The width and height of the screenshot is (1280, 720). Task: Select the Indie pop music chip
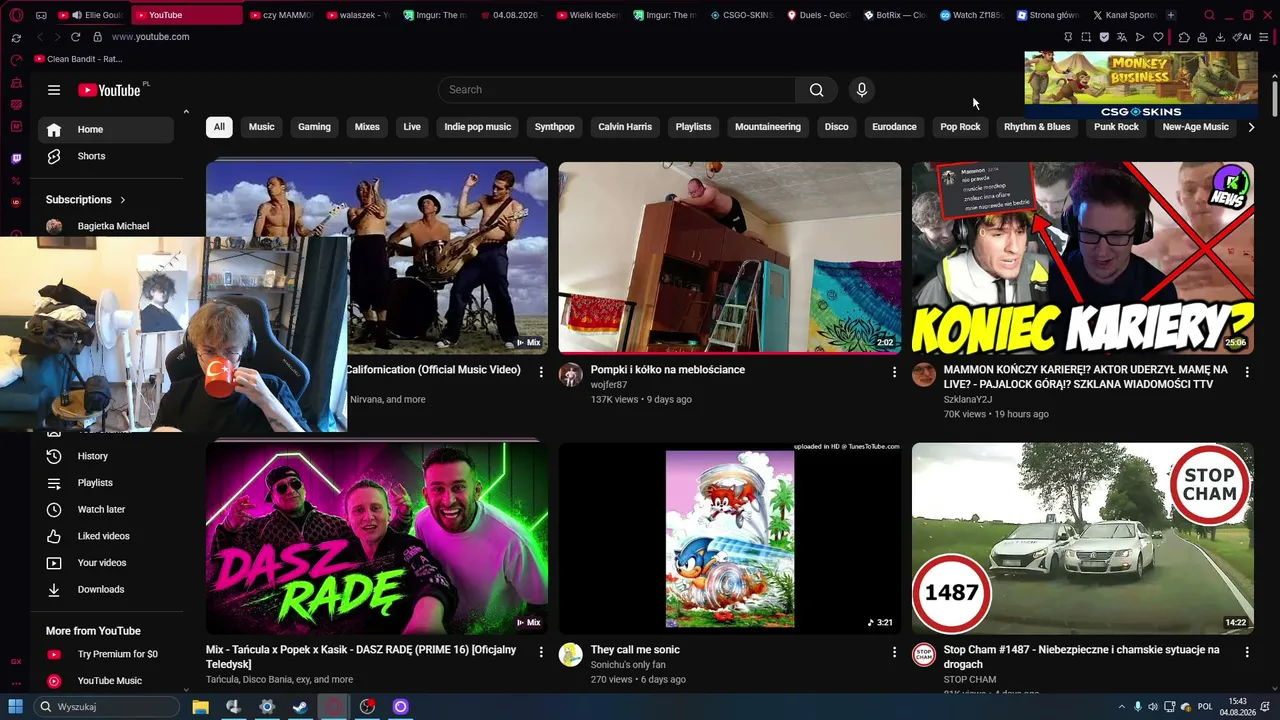[x=478, y=127]
